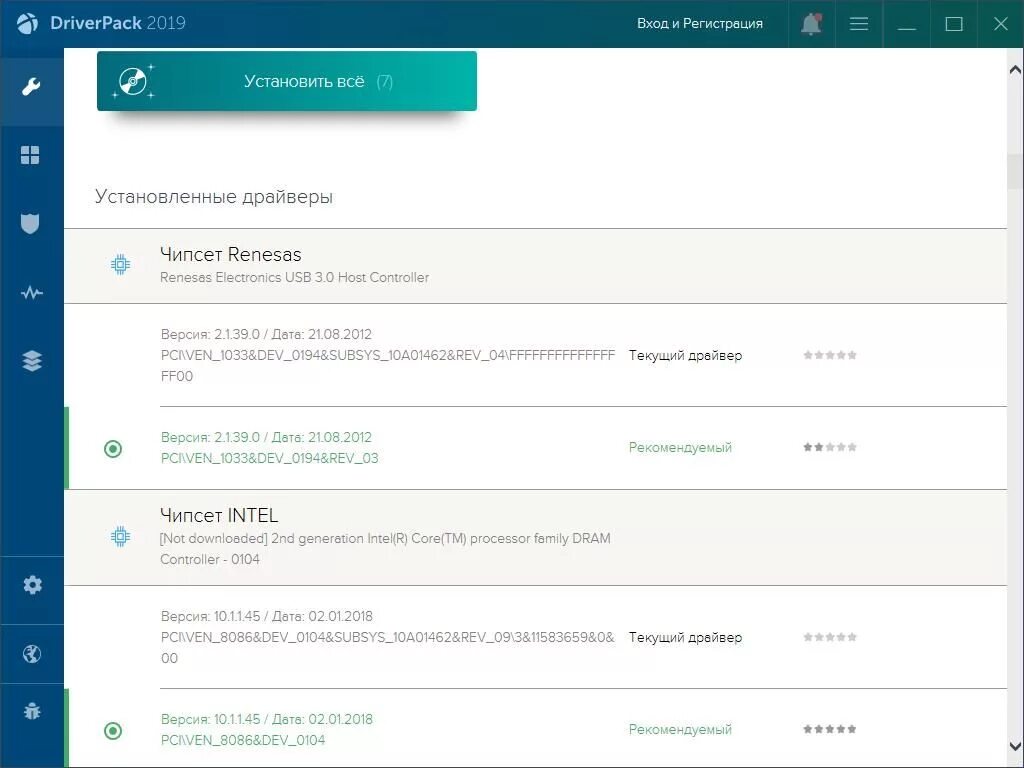Click Текущий драйвер label for Renesas

(x=685, y=355)
